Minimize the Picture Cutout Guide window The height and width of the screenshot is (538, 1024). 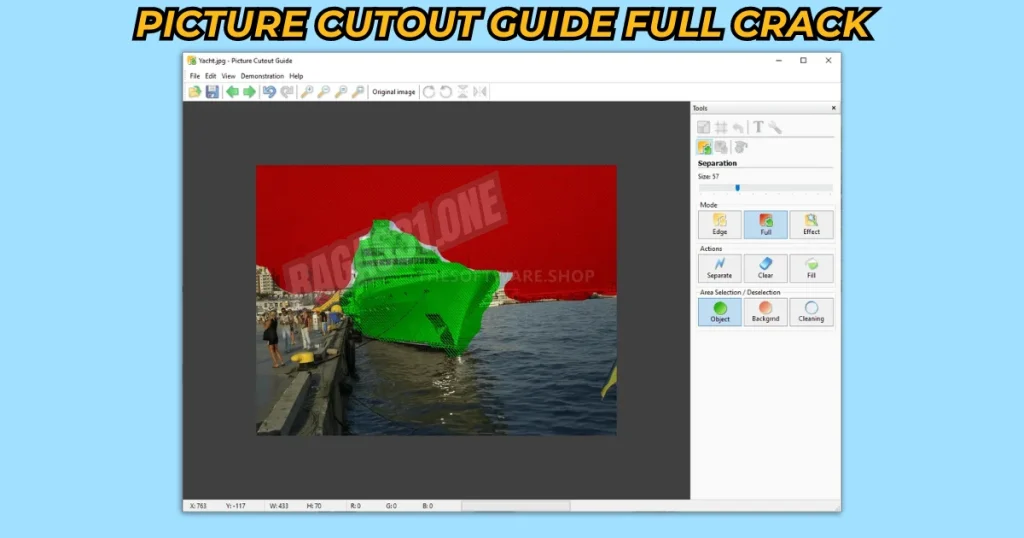coord(778,60)
